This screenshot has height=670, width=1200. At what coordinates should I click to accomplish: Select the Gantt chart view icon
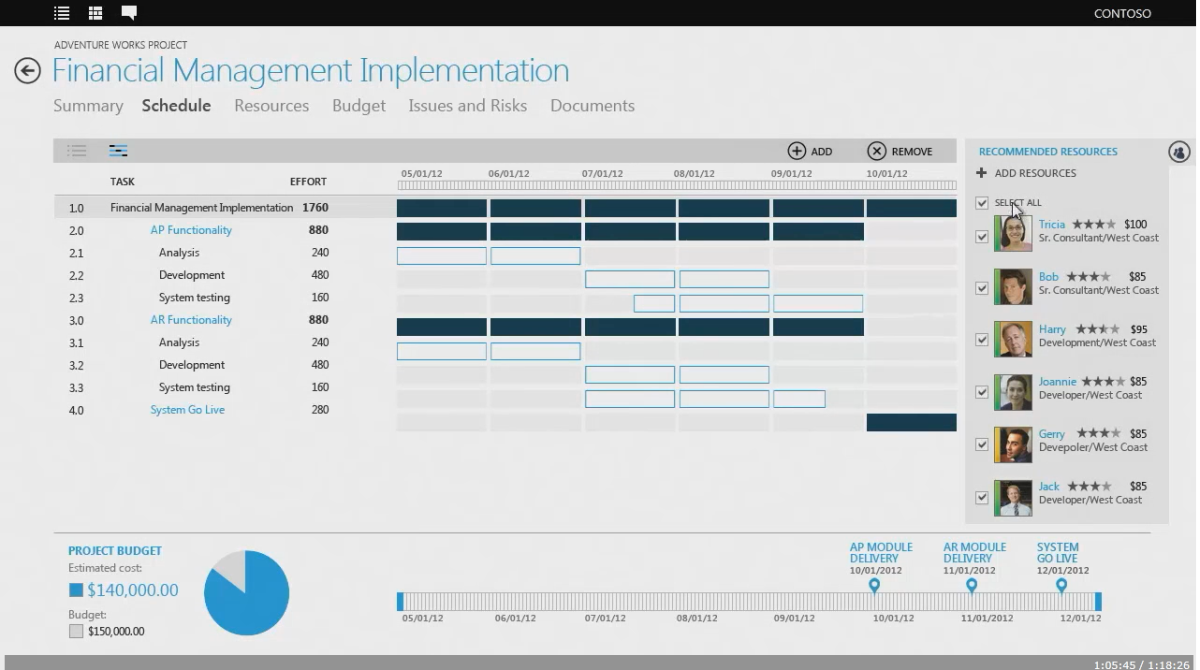click(x=118, y=151)
